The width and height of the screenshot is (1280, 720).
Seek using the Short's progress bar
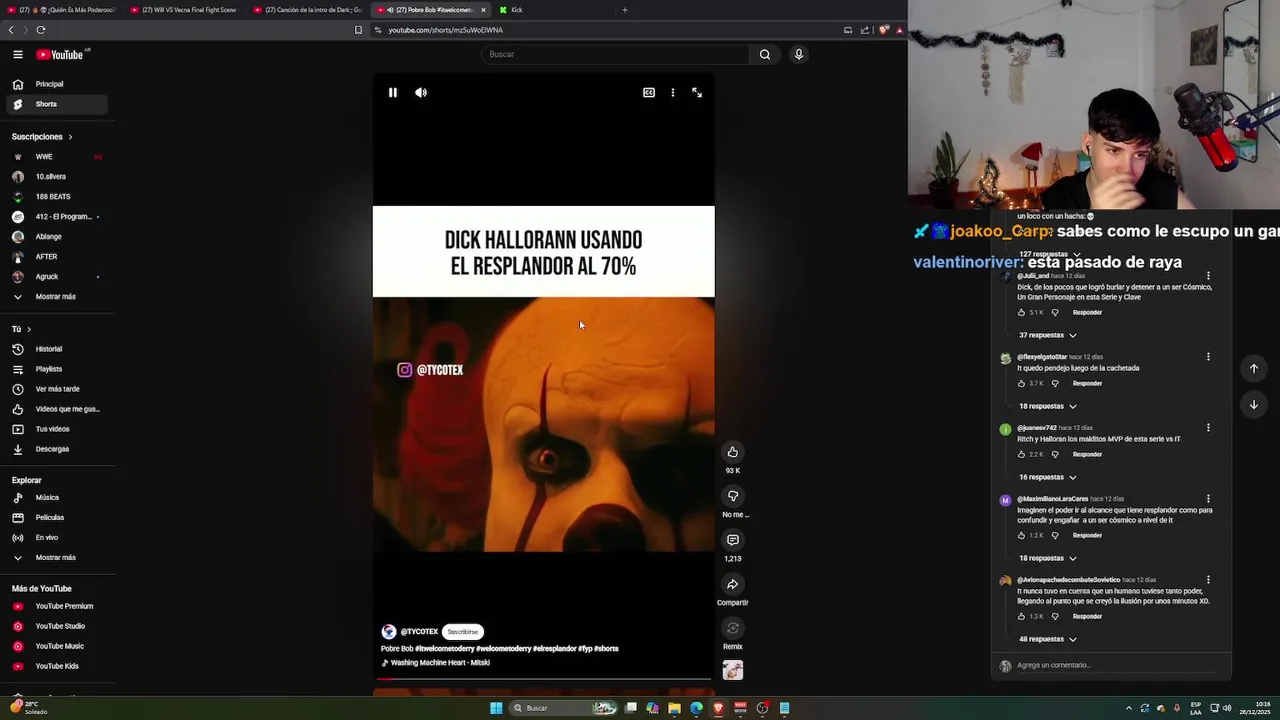coord(544,678)
